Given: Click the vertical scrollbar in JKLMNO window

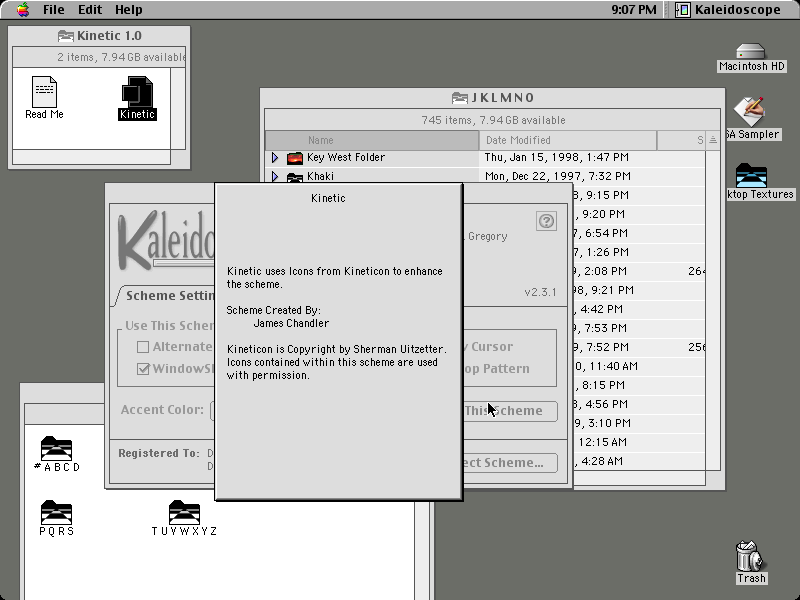Looking at the screenshot, I should point(713,311).
